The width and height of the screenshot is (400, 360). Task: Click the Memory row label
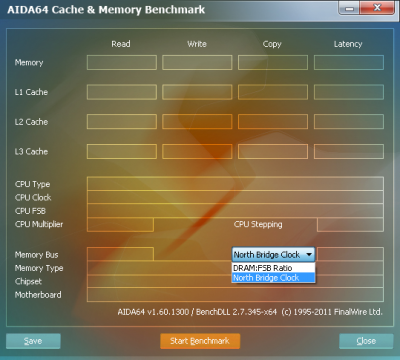(x=29, y=63)
